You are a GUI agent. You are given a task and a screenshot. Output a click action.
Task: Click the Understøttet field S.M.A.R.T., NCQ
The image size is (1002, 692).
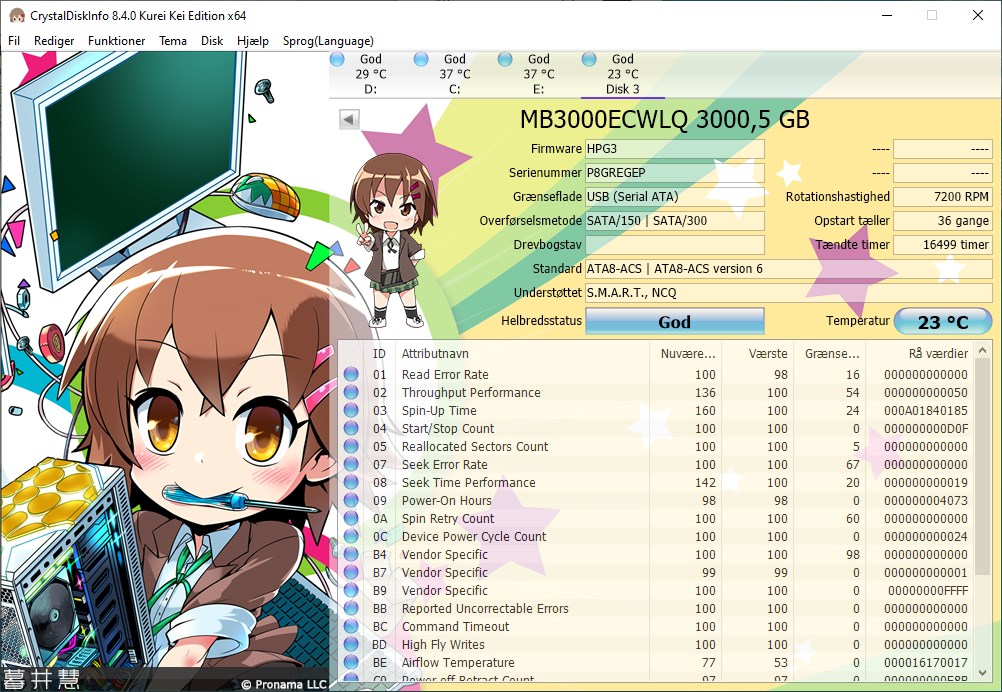click(789, 293)
